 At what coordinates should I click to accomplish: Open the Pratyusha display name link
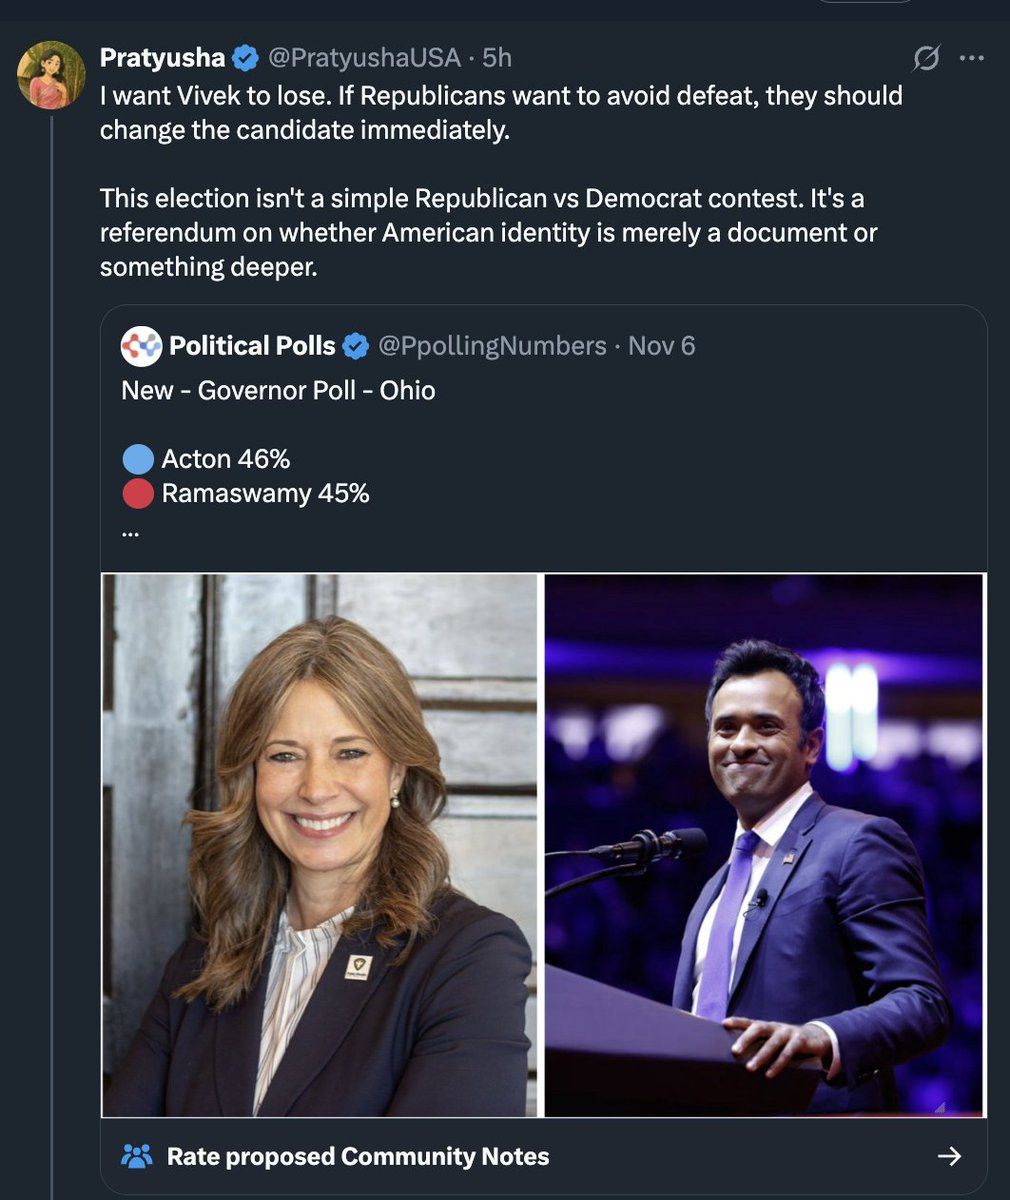click(162, 59)
